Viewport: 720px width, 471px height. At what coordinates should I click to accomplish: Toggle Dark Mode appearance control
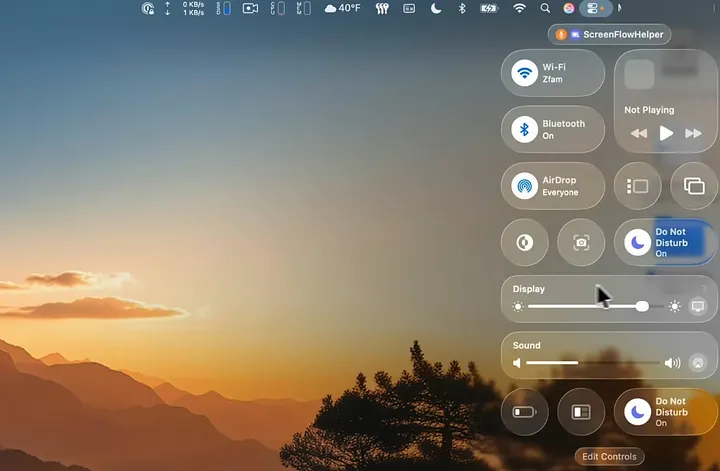(524, 242)
